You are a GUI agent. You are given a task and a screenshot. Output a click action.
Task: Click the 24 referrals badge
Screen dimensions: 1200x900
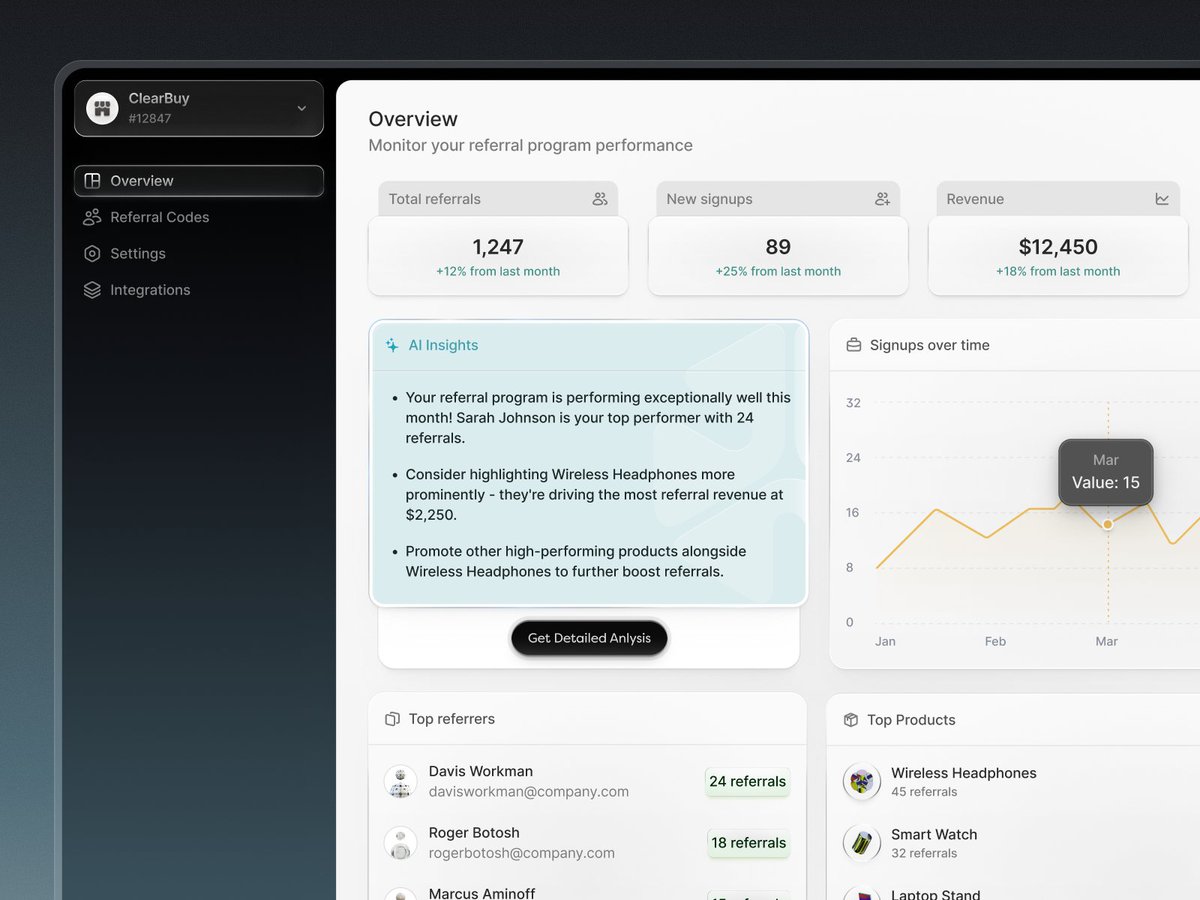(748, 782)
